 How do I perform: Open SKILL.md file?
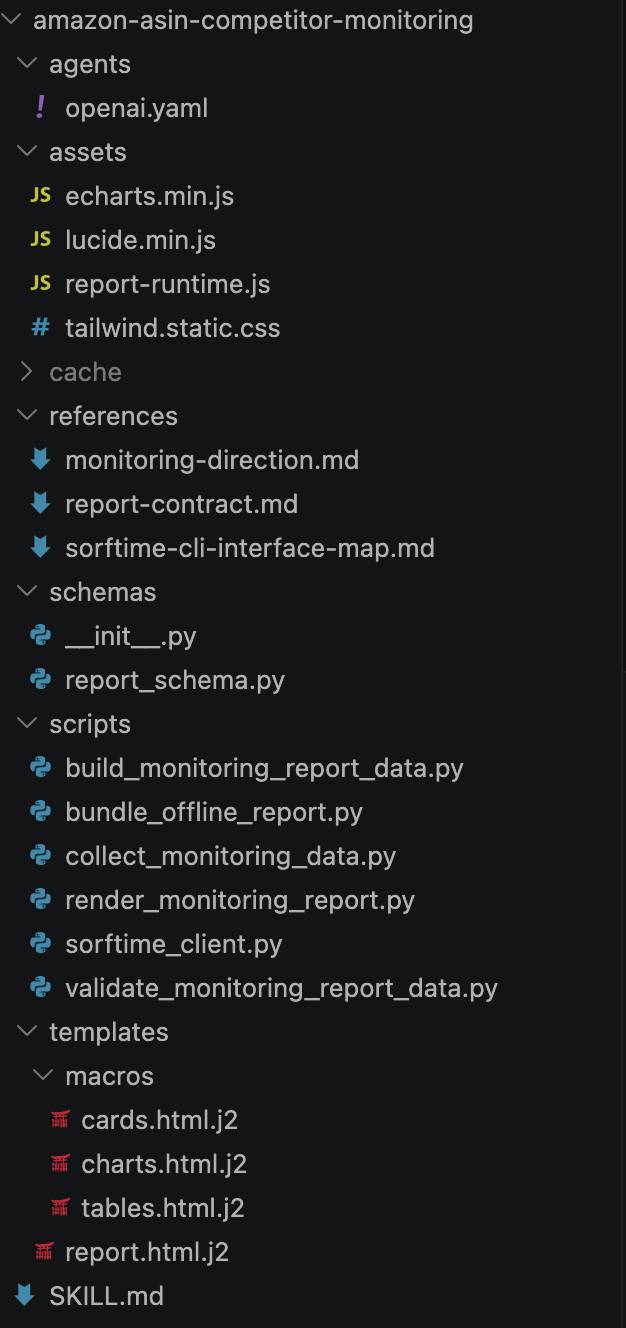tap(107, 1296)
